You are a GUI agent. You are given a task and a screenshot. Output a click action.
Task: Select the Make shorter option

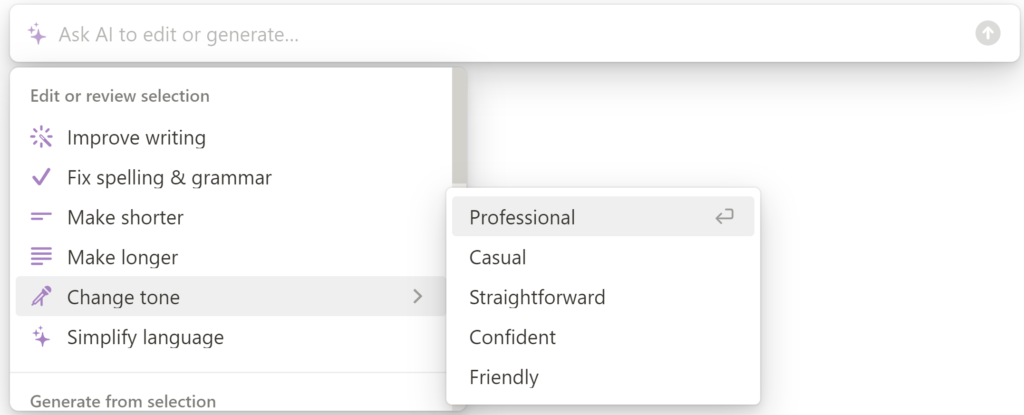coord(231,217)
